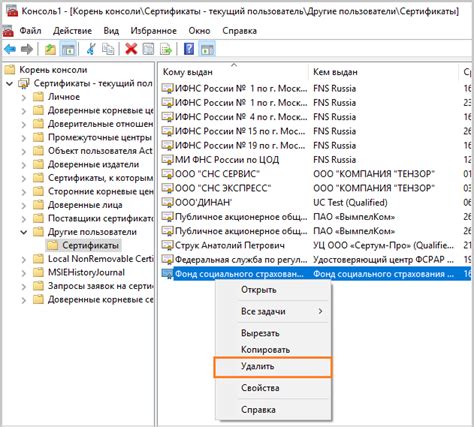The image size is (474, 427).
Task: Go up one level with folder icon
Action: [50, 49]
